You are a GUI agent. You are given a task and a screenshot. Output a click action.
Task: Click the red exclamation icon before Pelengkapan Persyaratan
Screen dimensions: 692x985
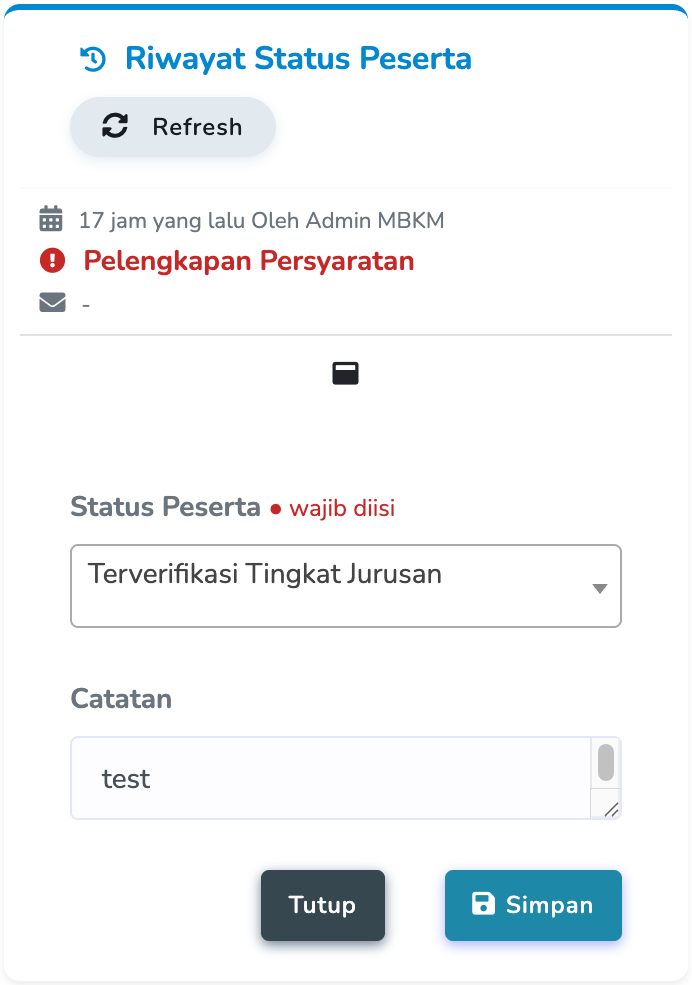(52, 260)
